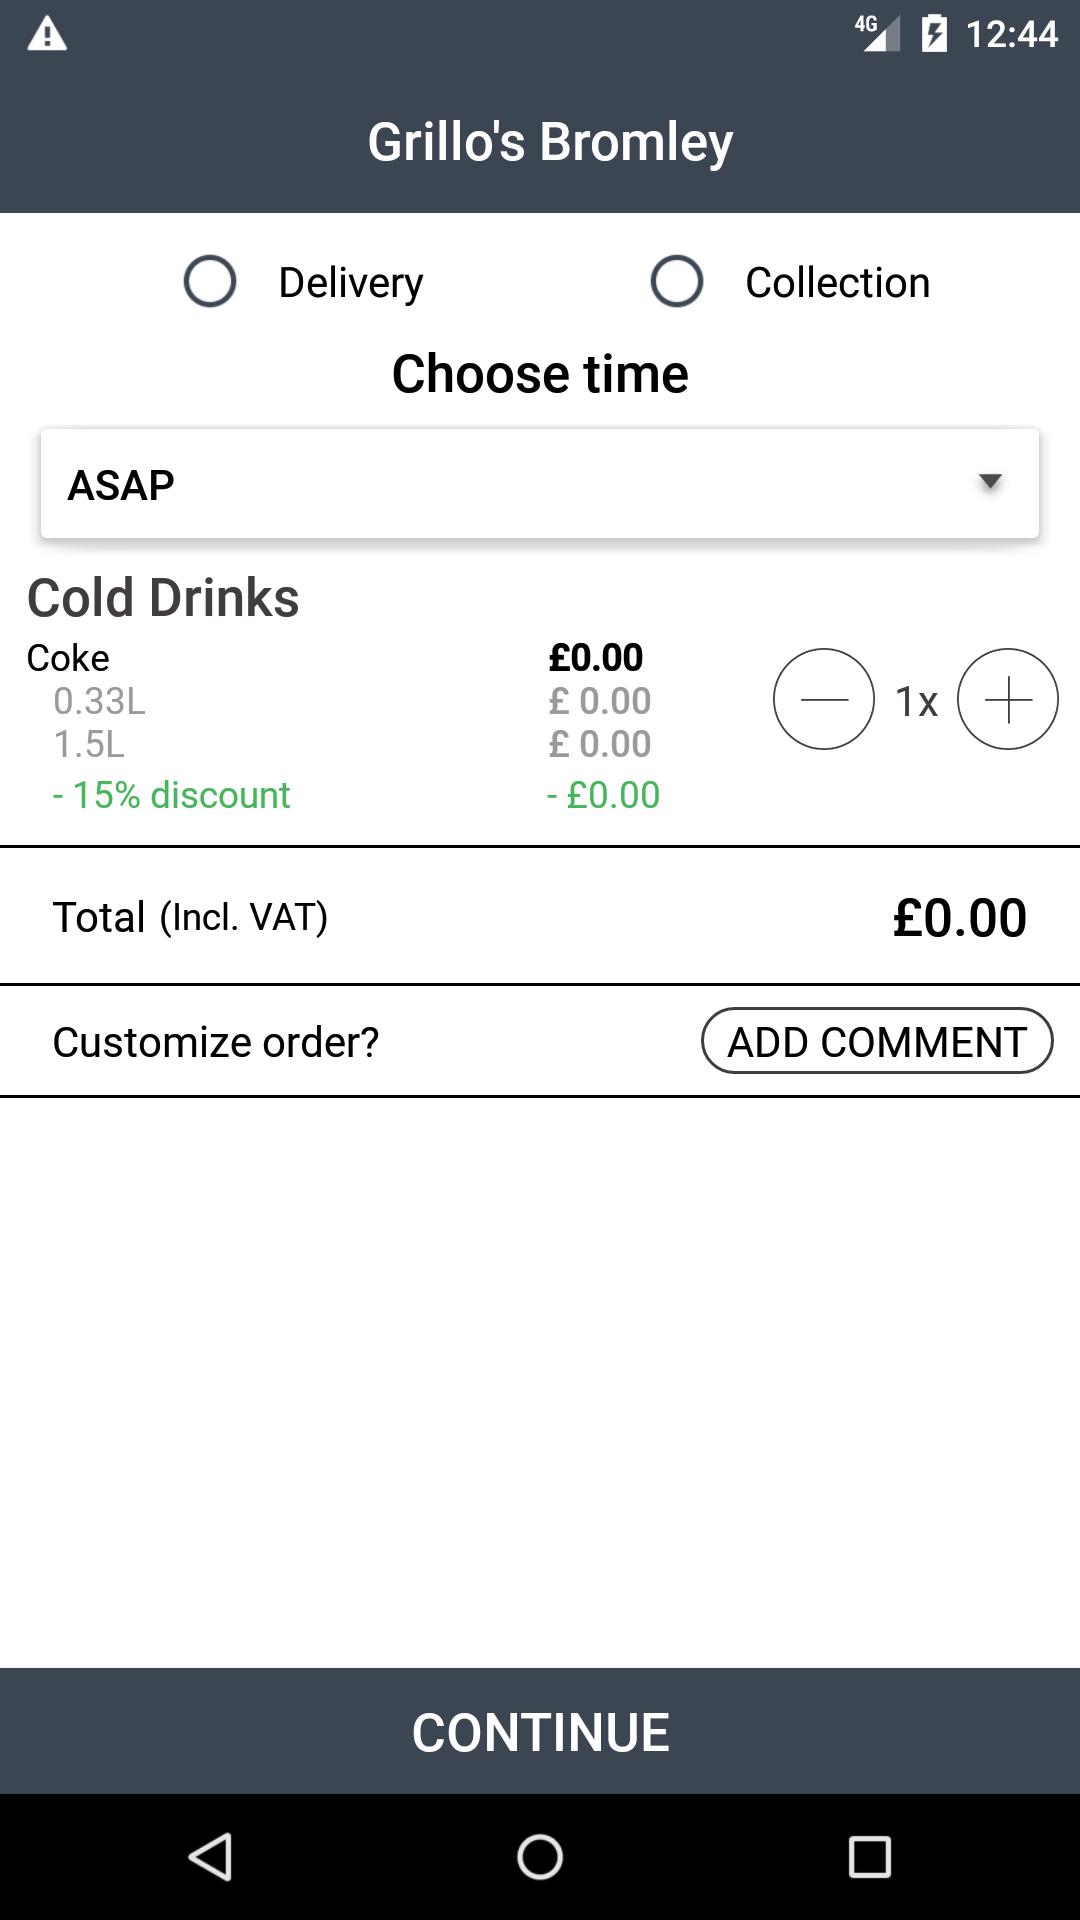
Task: Click the dropdown arrow beside ASAP
Action: 990,482
